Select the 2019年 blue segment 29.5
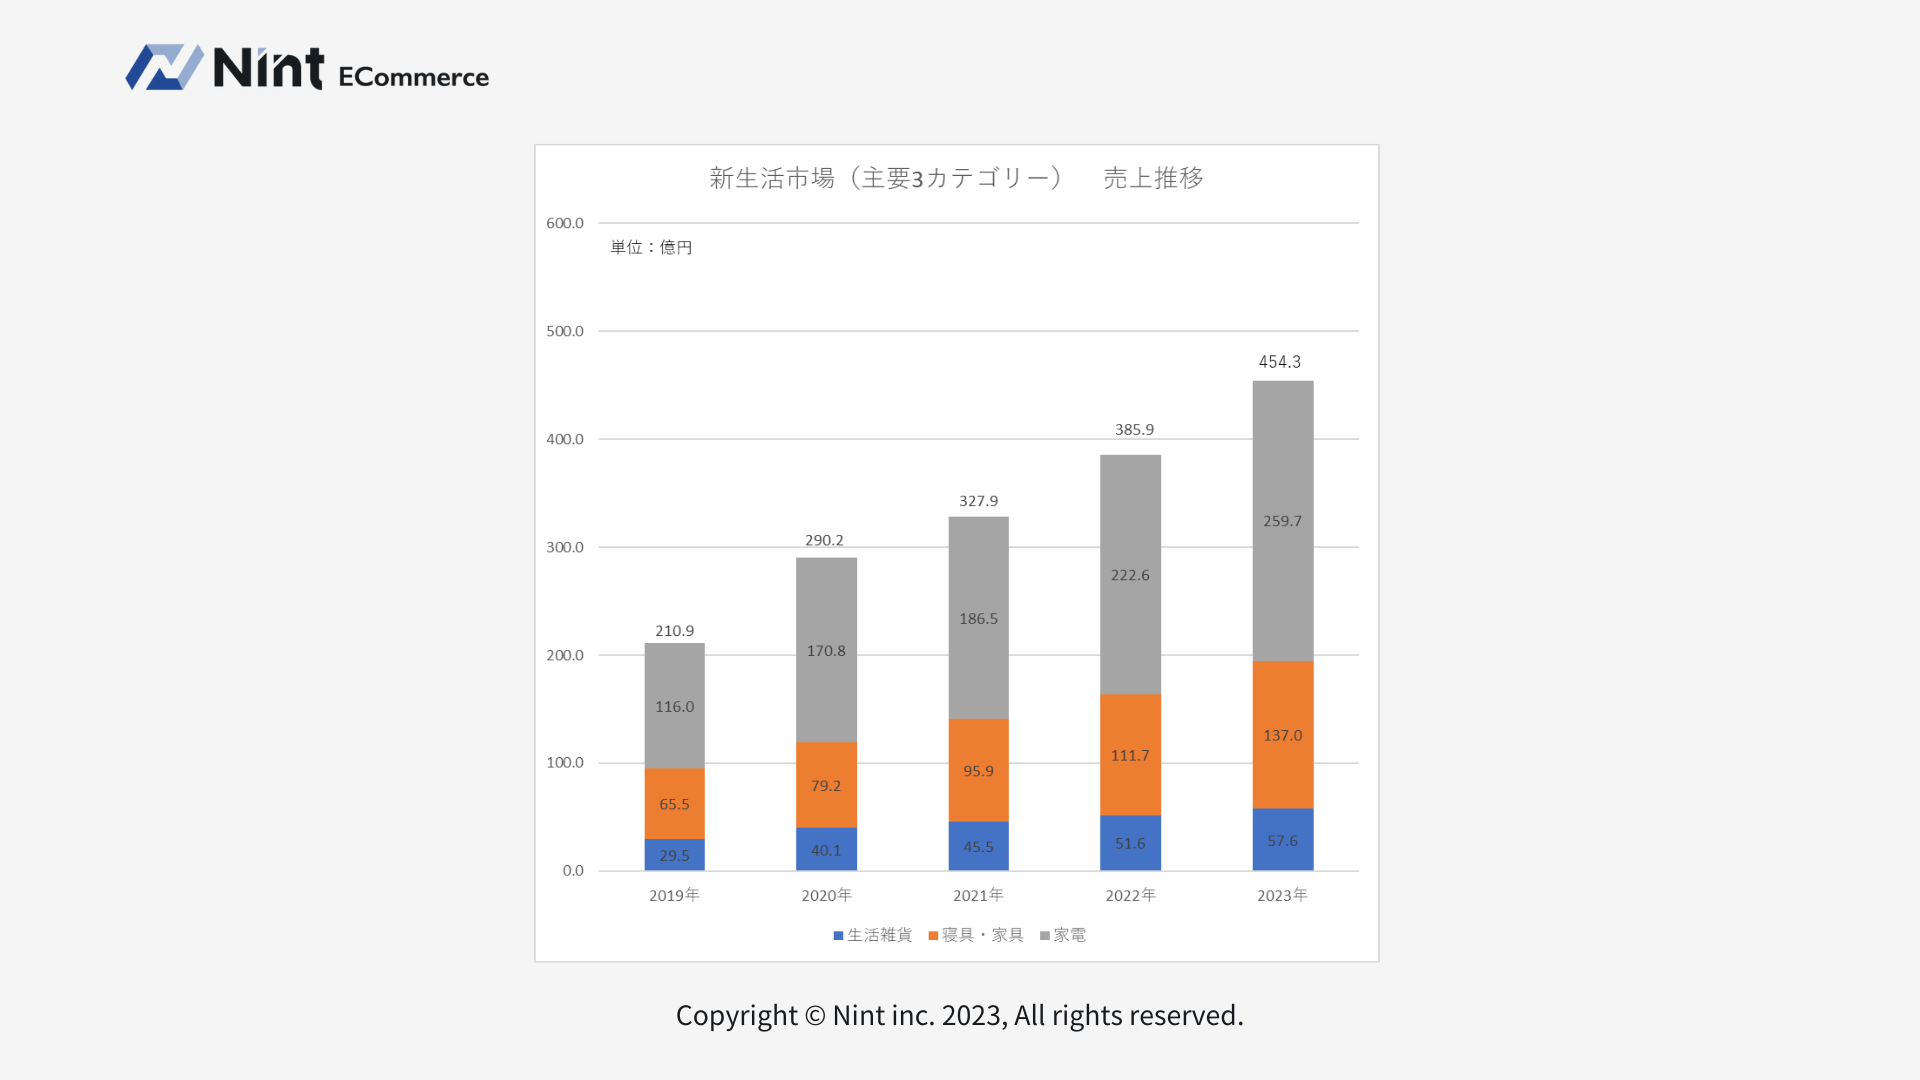 [x=674, y=856]
